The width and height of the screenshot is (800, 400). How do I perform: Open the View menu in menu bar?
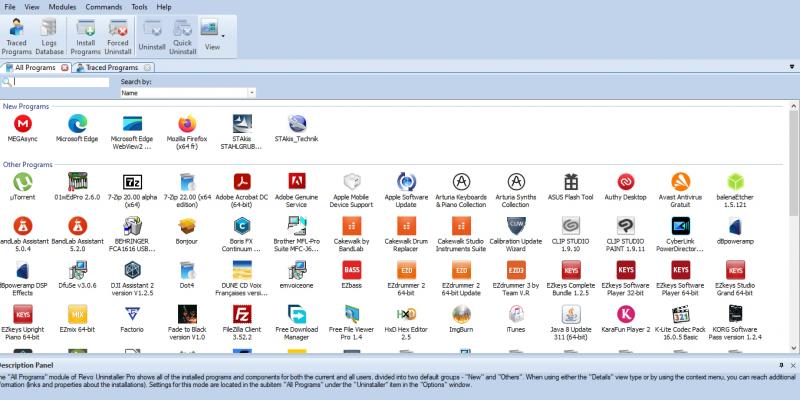click(32, 7)
